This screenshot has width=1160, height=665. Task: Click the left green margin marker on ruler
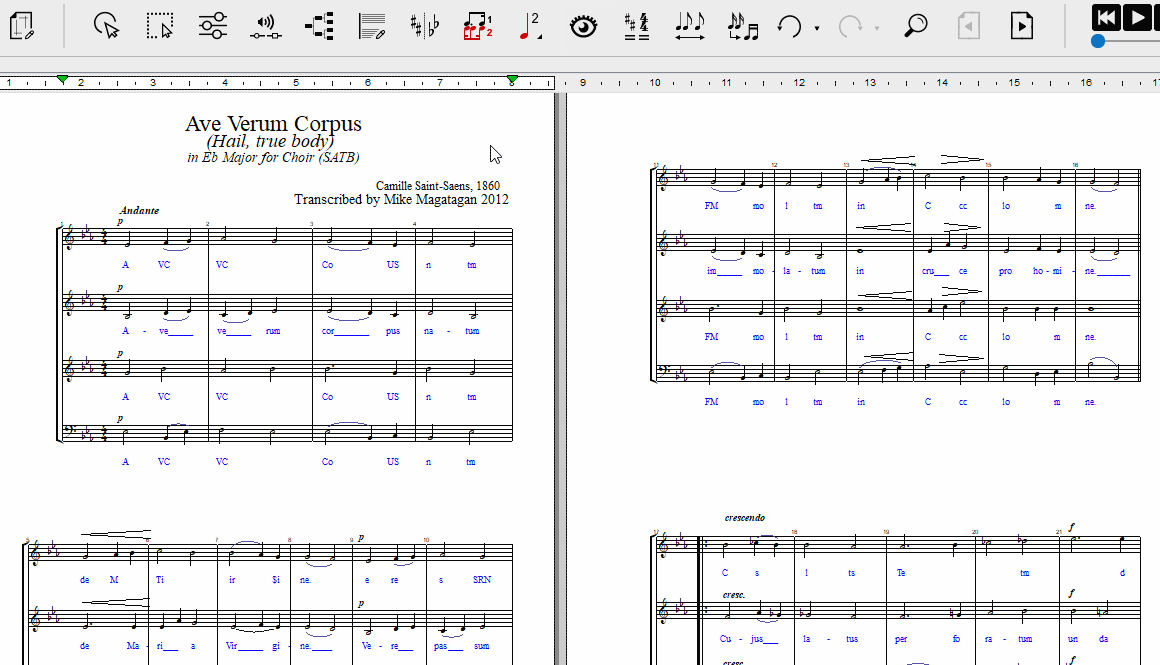pos(62,79)
